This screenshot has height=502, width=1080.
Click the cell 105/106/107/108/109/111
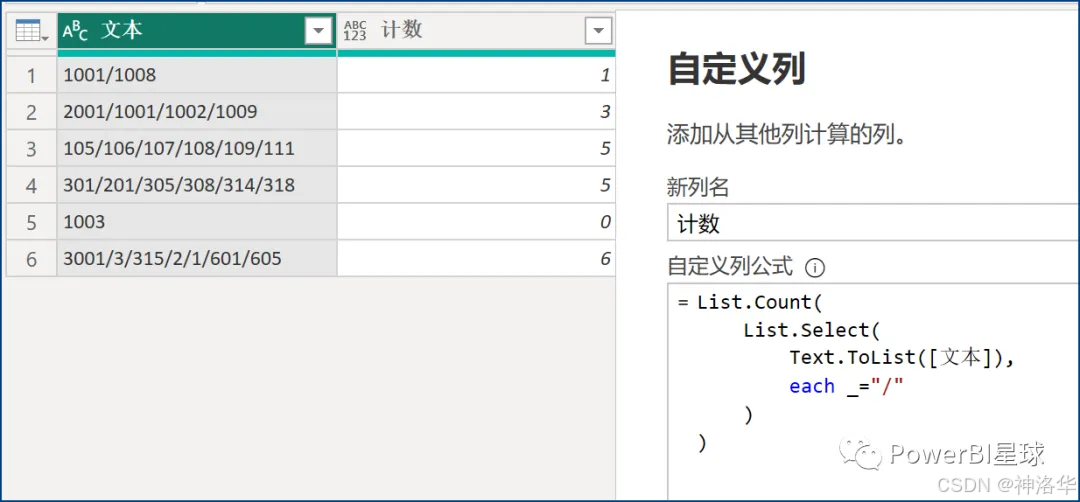point(197,148)
